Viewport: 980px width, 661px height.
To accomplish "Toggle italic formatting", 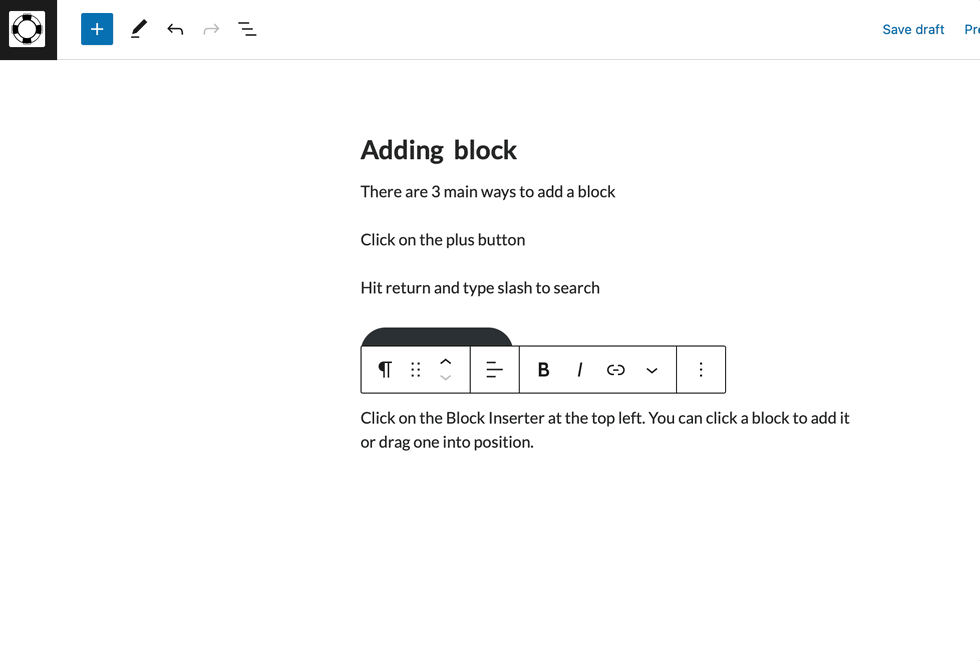I will [x=579, y=369].
